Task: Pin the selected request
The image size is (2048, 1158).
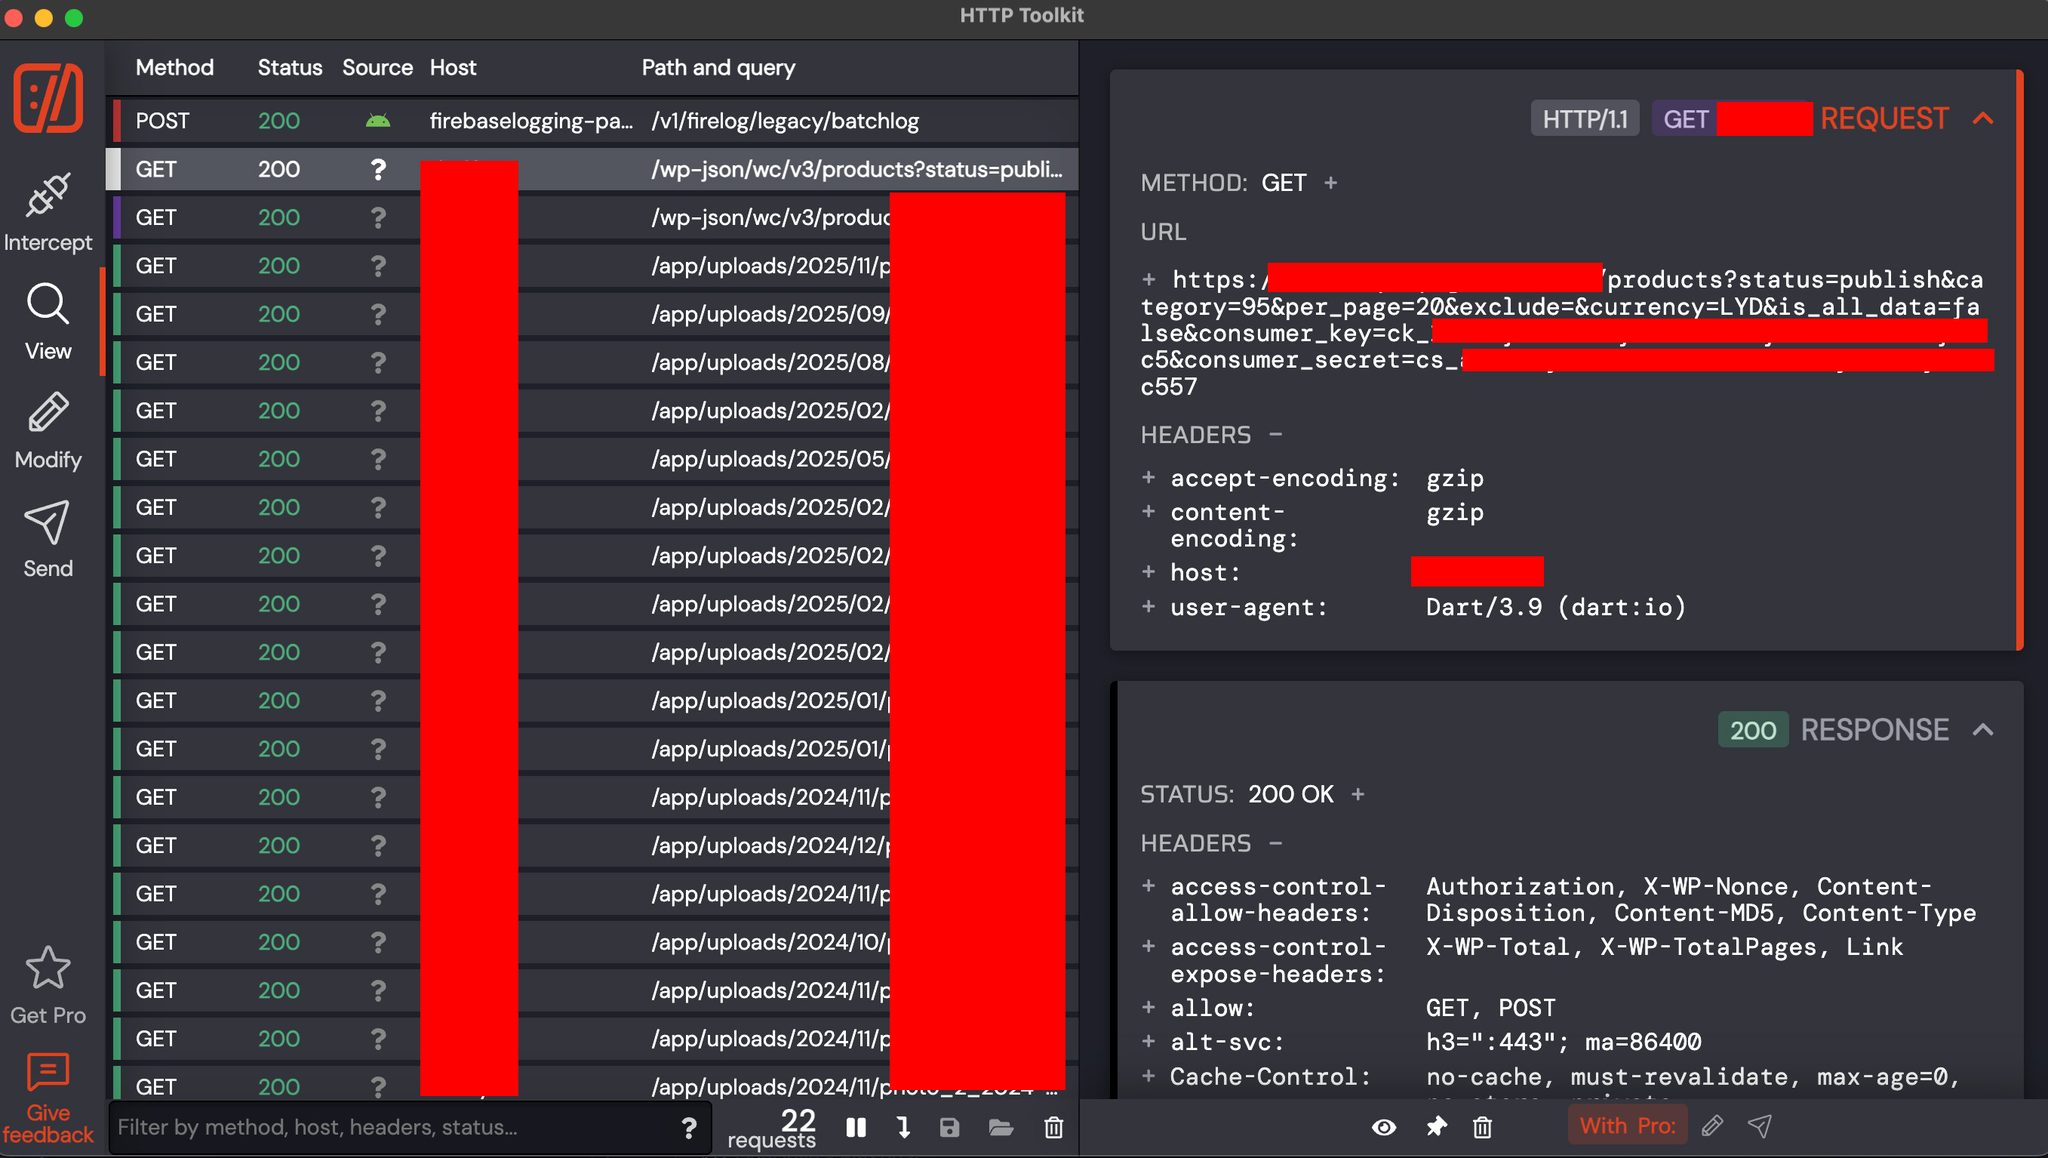Action: pos(1436,1127)
